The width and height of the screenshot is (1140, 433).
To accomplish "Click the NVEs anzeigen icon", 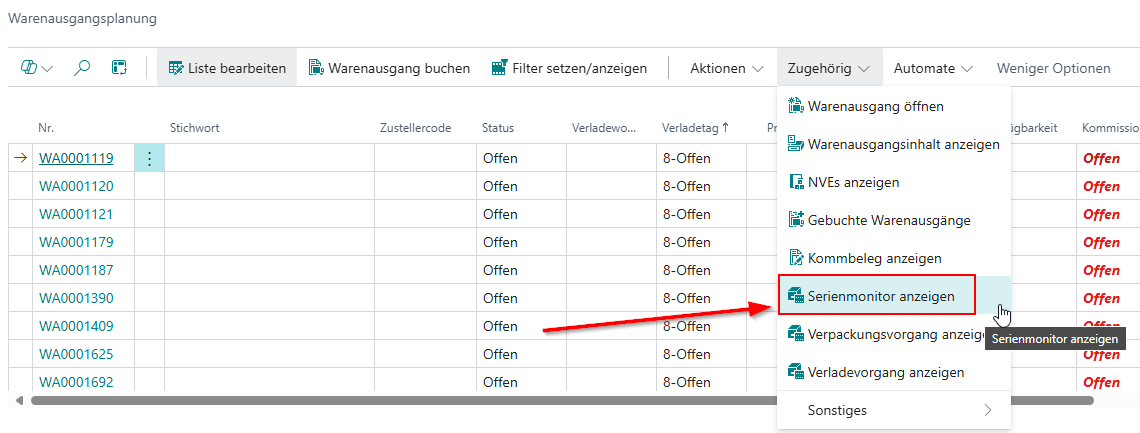I will point(797,182).
